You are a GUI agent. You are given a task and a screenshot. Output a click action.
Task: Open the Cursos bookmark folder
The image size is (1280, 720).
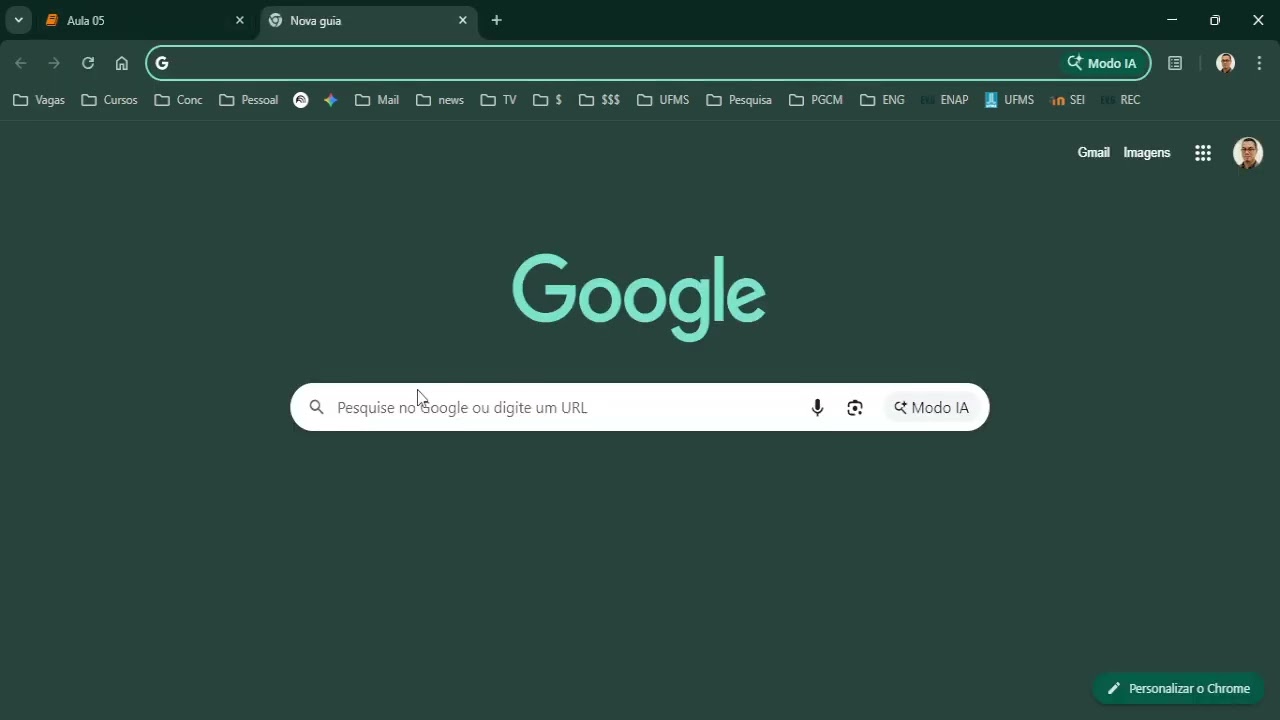(x=109, y=100)
